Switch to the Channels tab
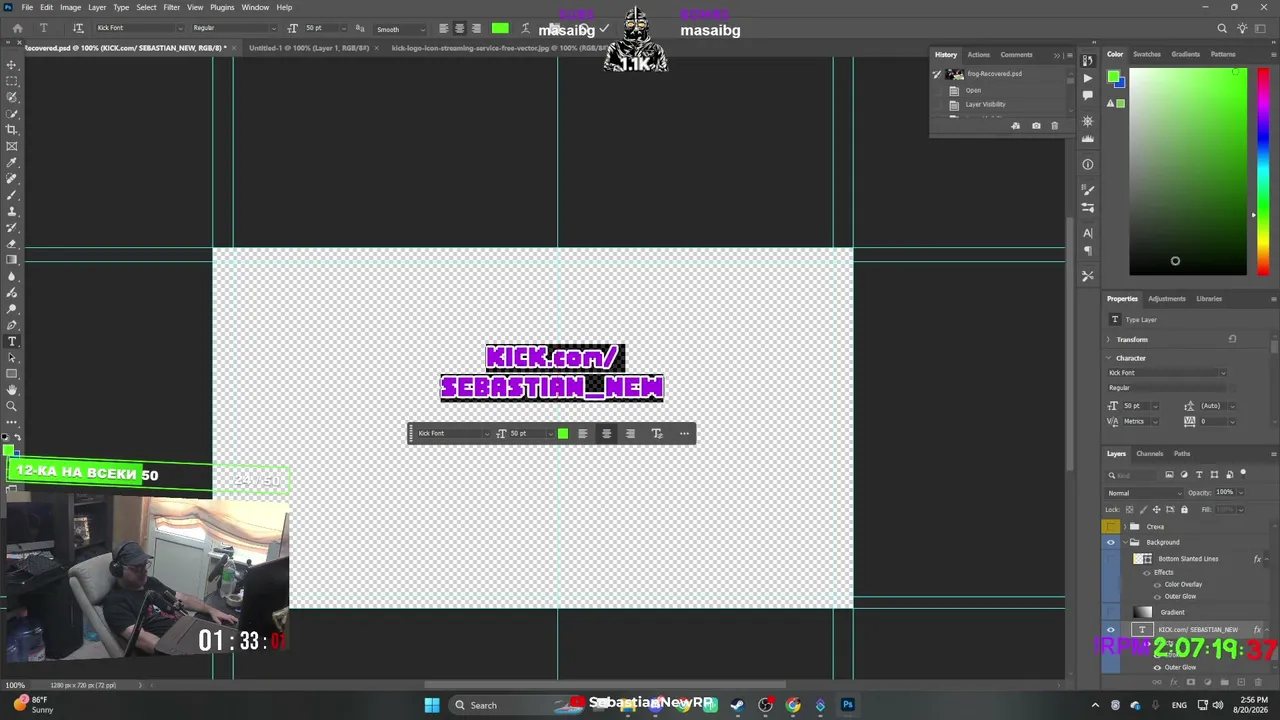Image resolution: width=1280 pixels, height=720 pixels. coord(1149,453)
